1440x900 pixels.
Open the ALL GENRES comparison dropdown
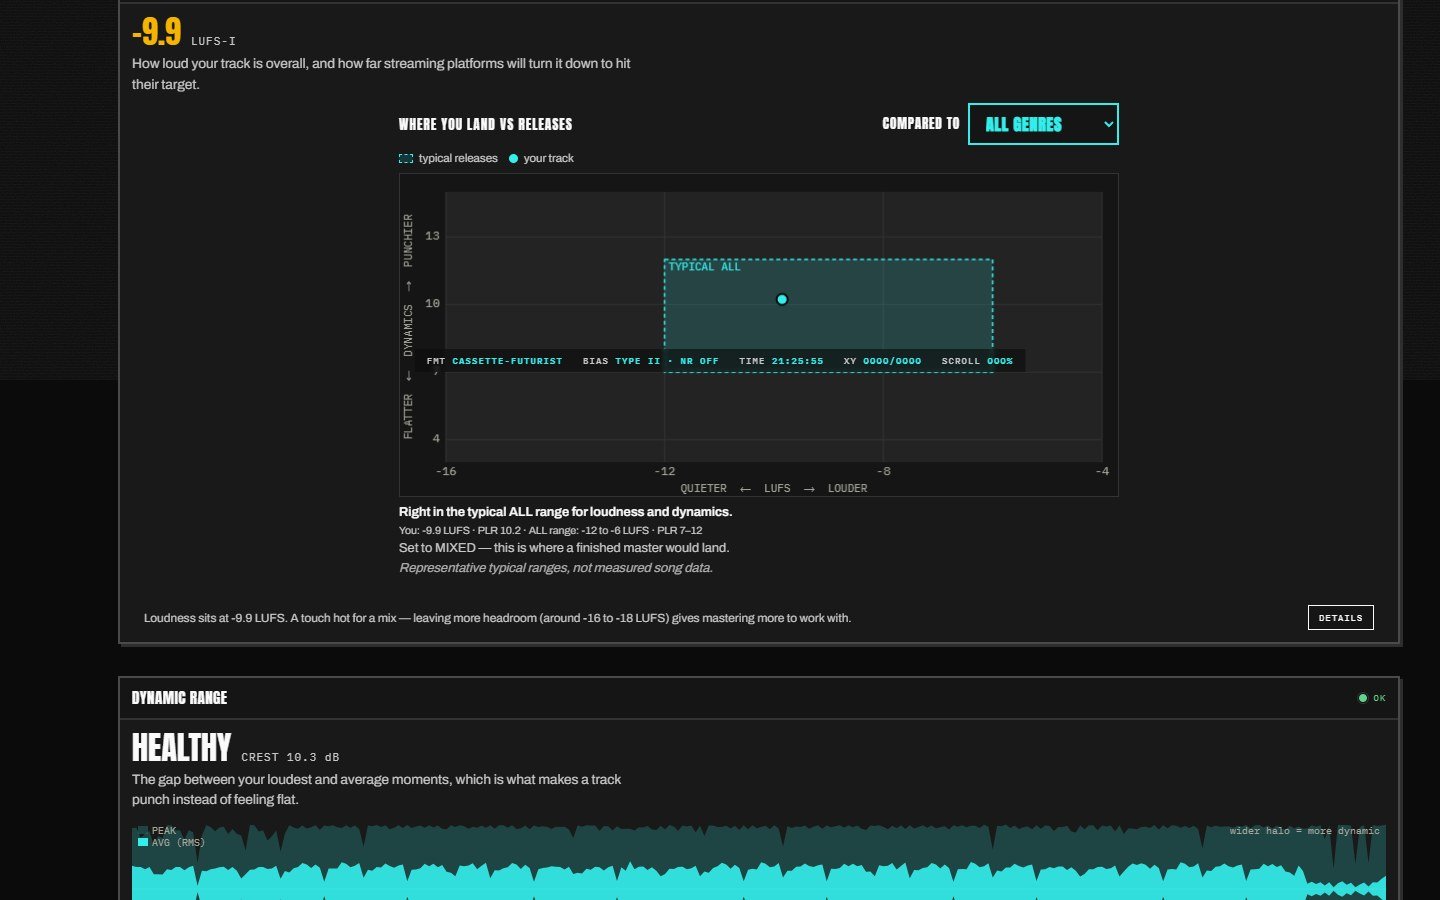(x=1043, y=124)
